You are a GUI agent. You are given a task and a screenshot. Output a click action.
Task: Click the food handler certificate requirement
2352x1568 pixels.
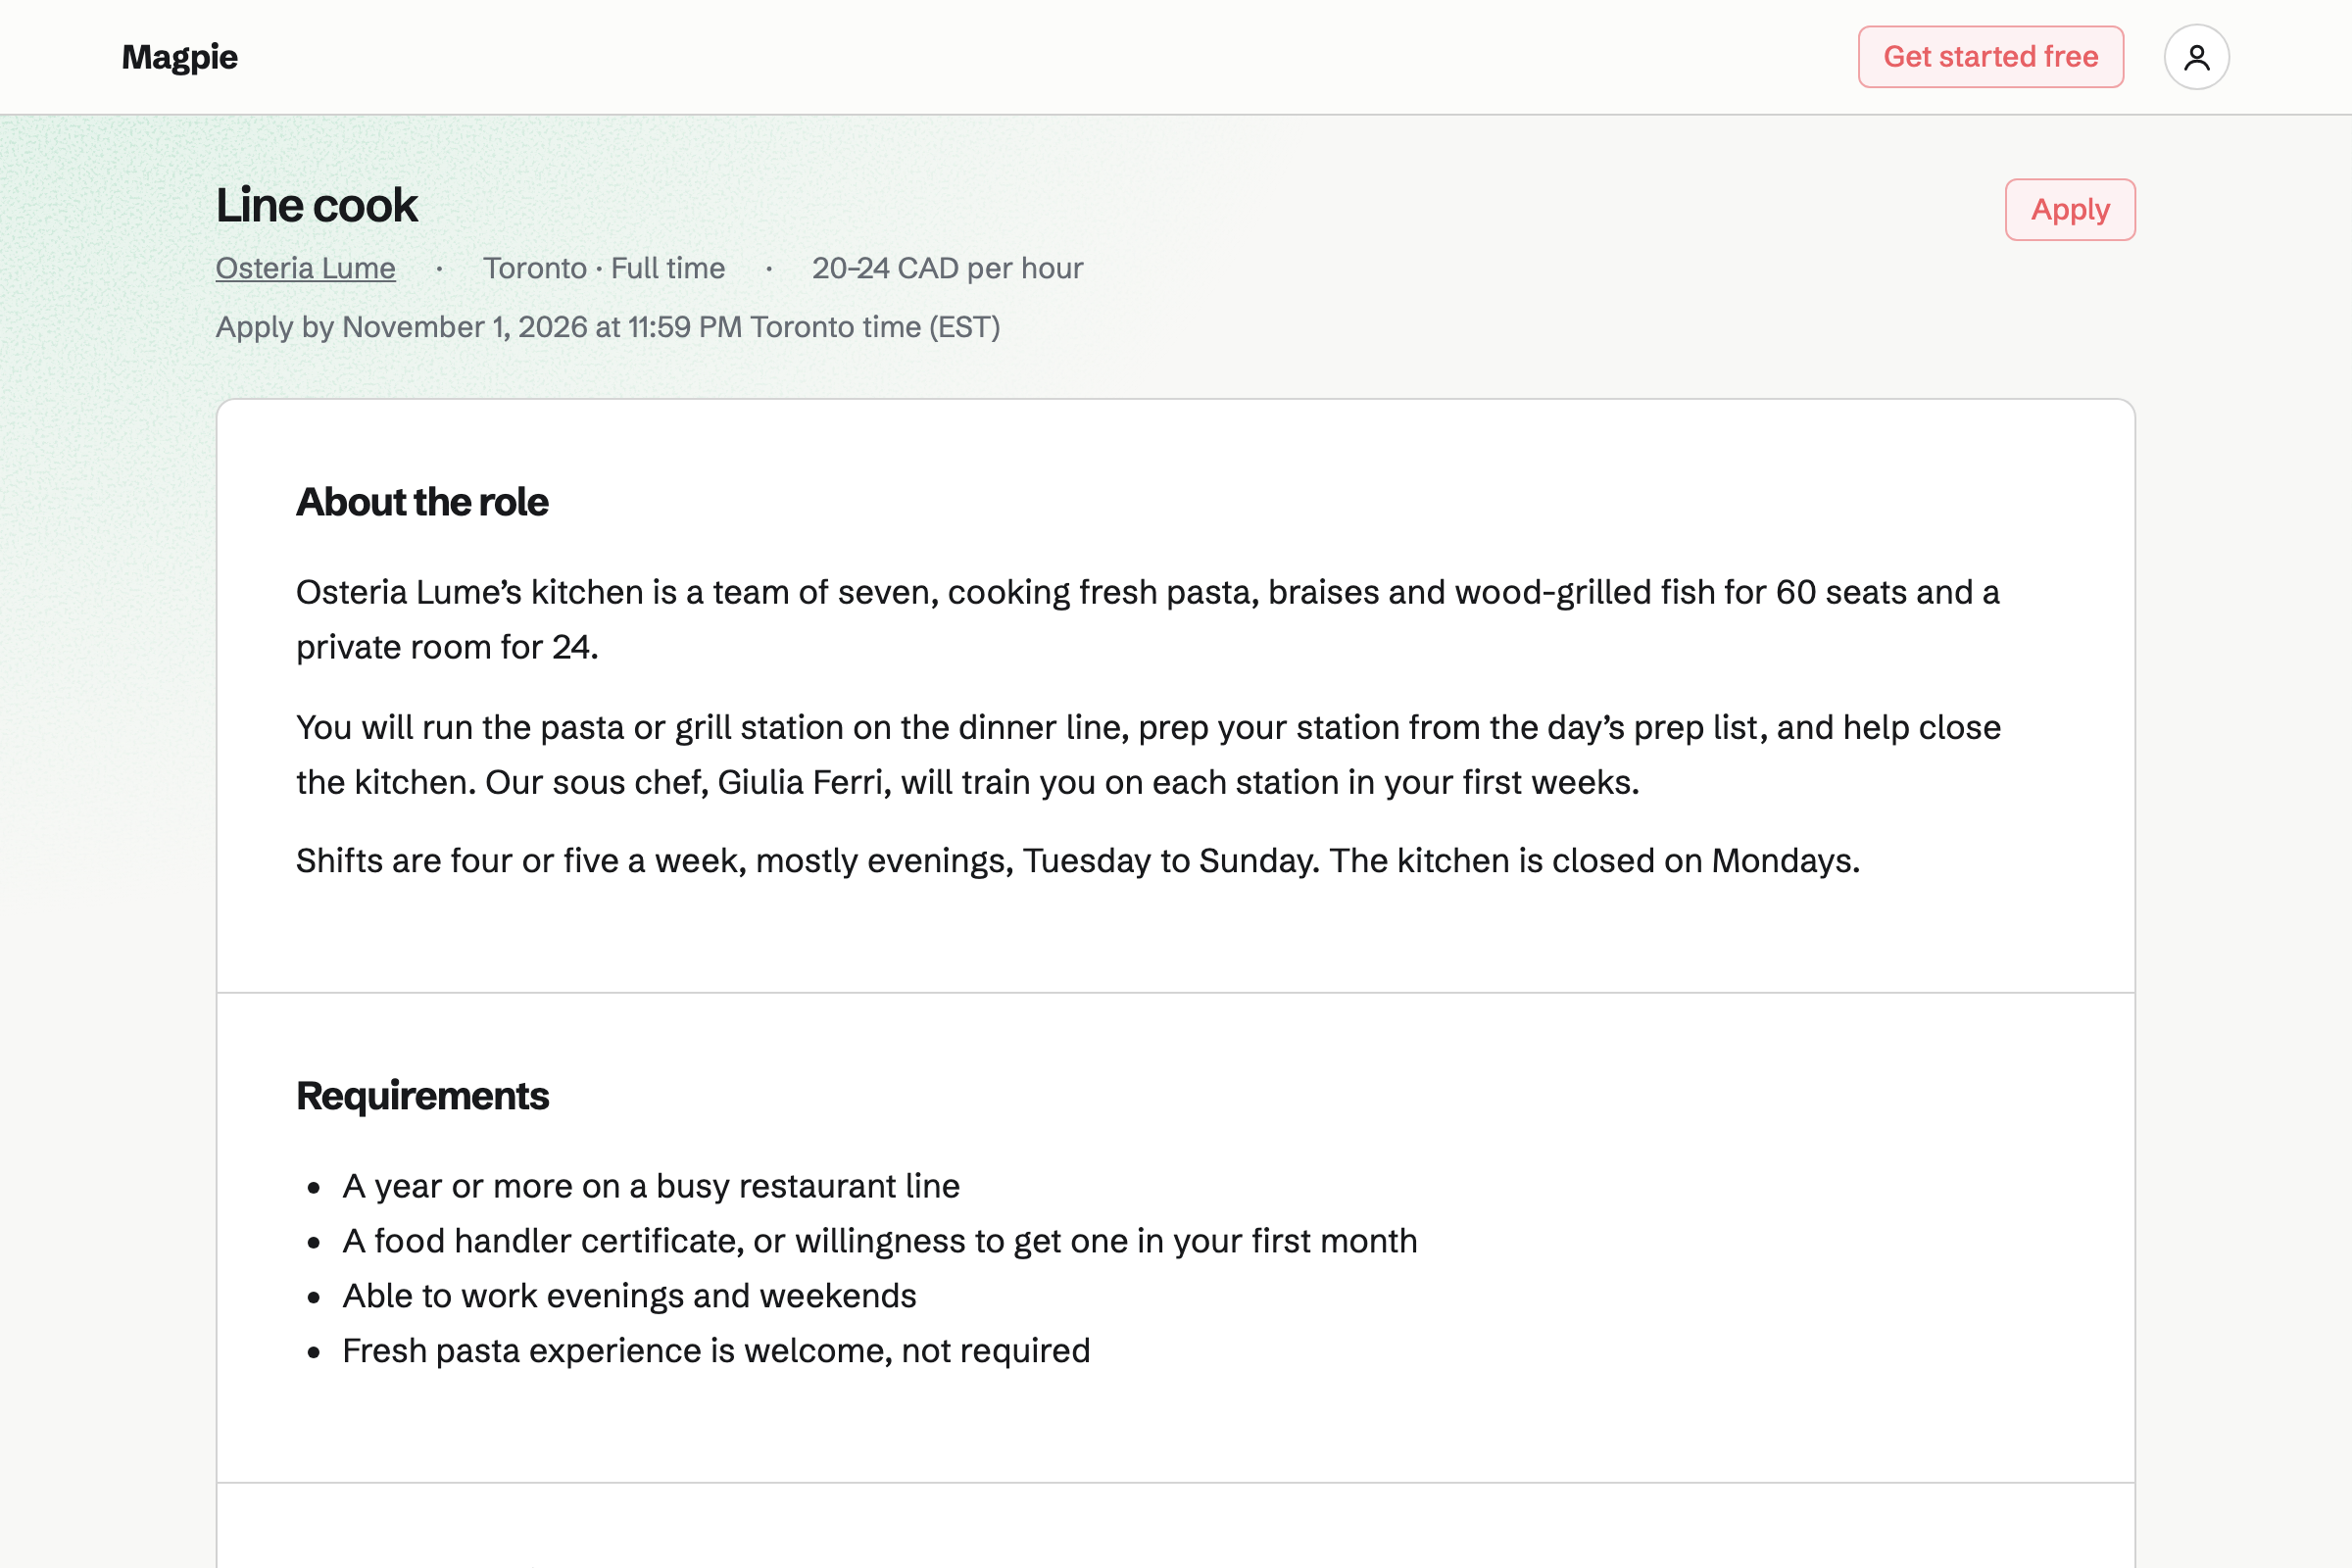[x=880, y=1241]
